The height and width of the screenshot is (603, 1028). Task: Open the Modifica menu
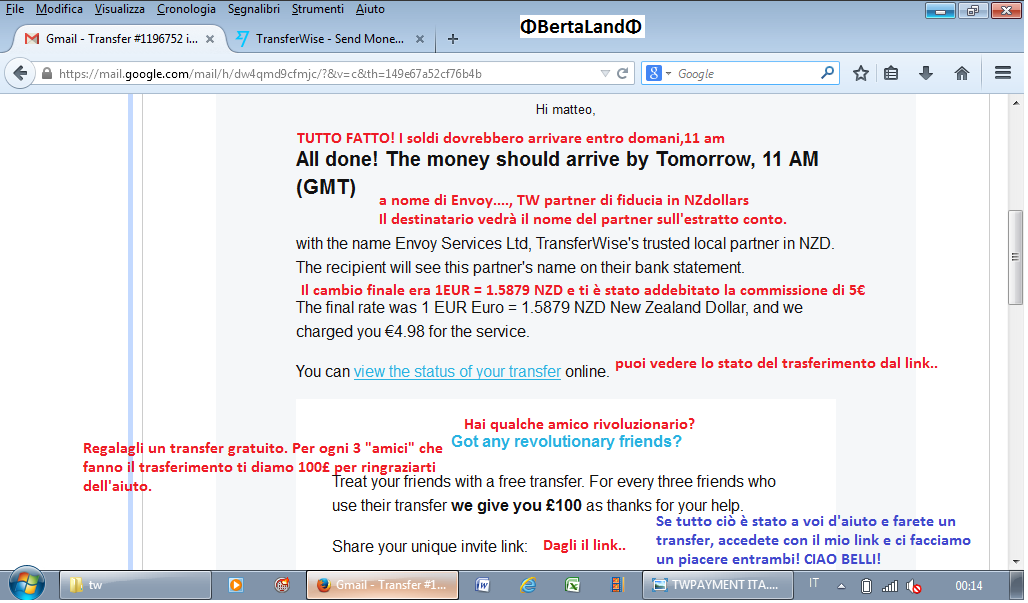click(x=59, y=9)
